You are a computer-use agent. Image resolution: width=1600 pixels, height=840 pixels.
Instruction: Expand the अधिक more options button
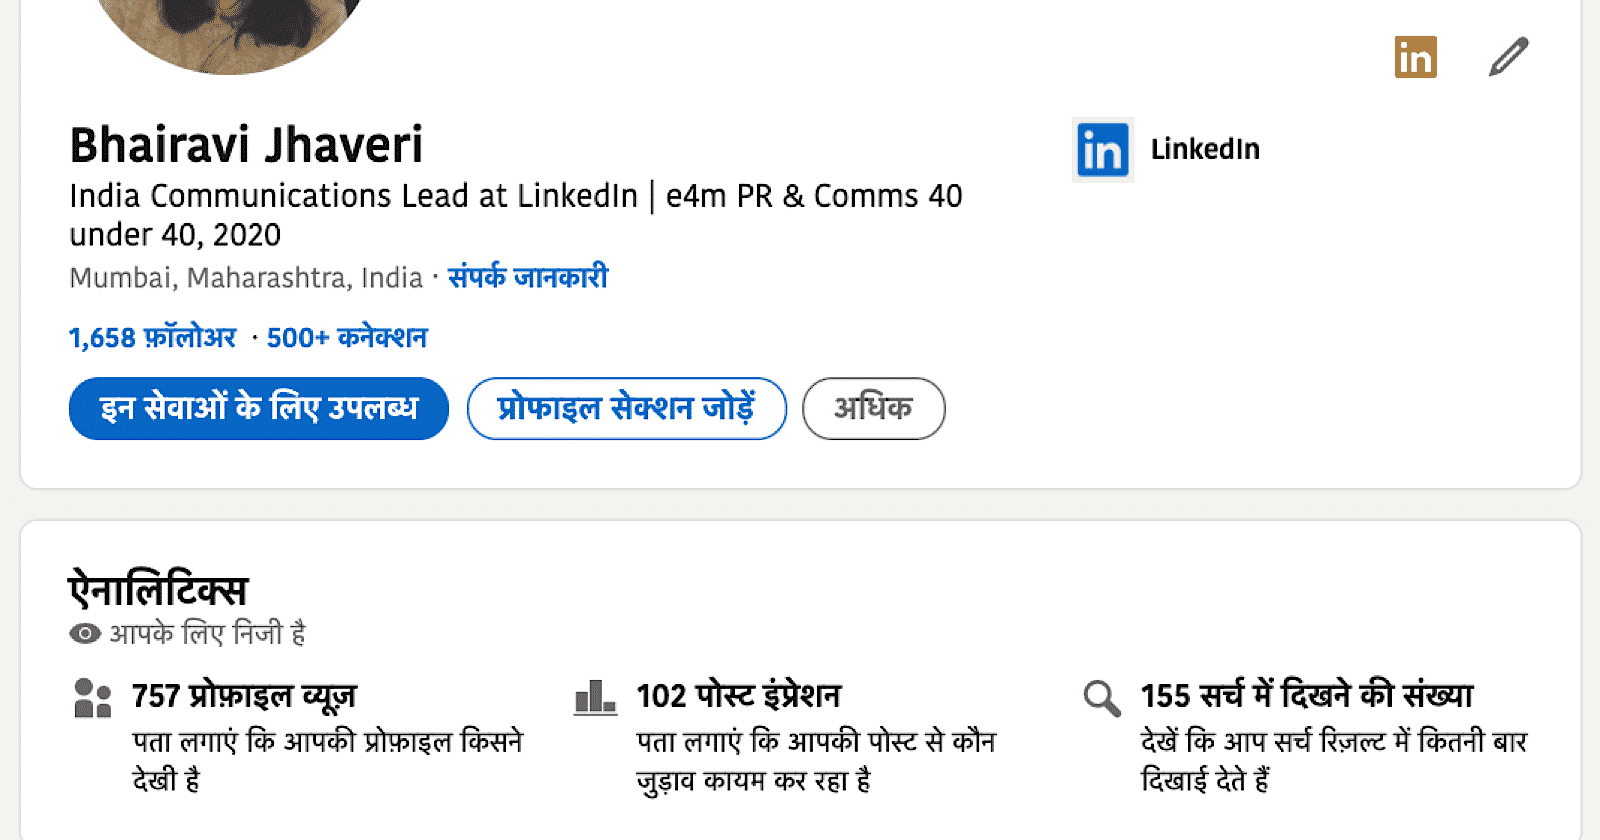click(x=874, y=408)
